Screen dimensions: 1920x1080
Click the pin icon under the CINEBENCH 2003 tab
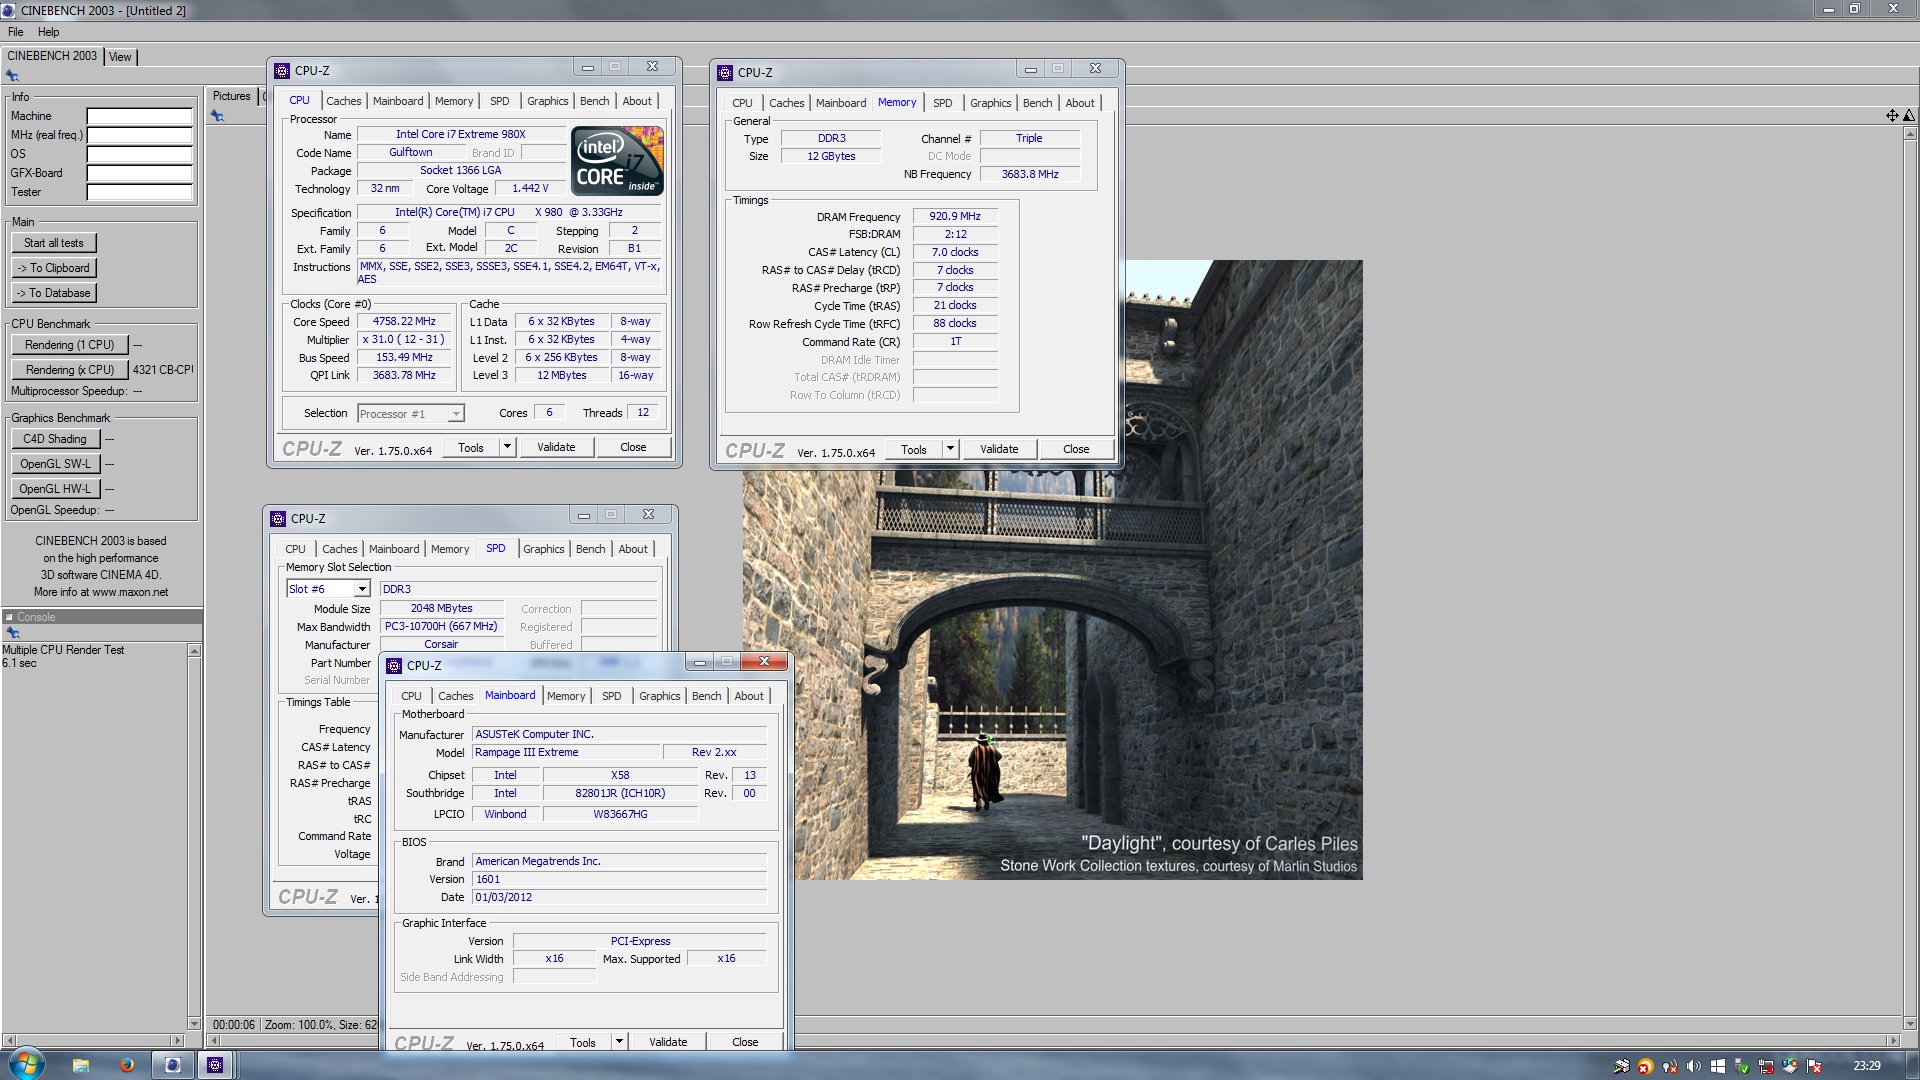coord(12,76)
